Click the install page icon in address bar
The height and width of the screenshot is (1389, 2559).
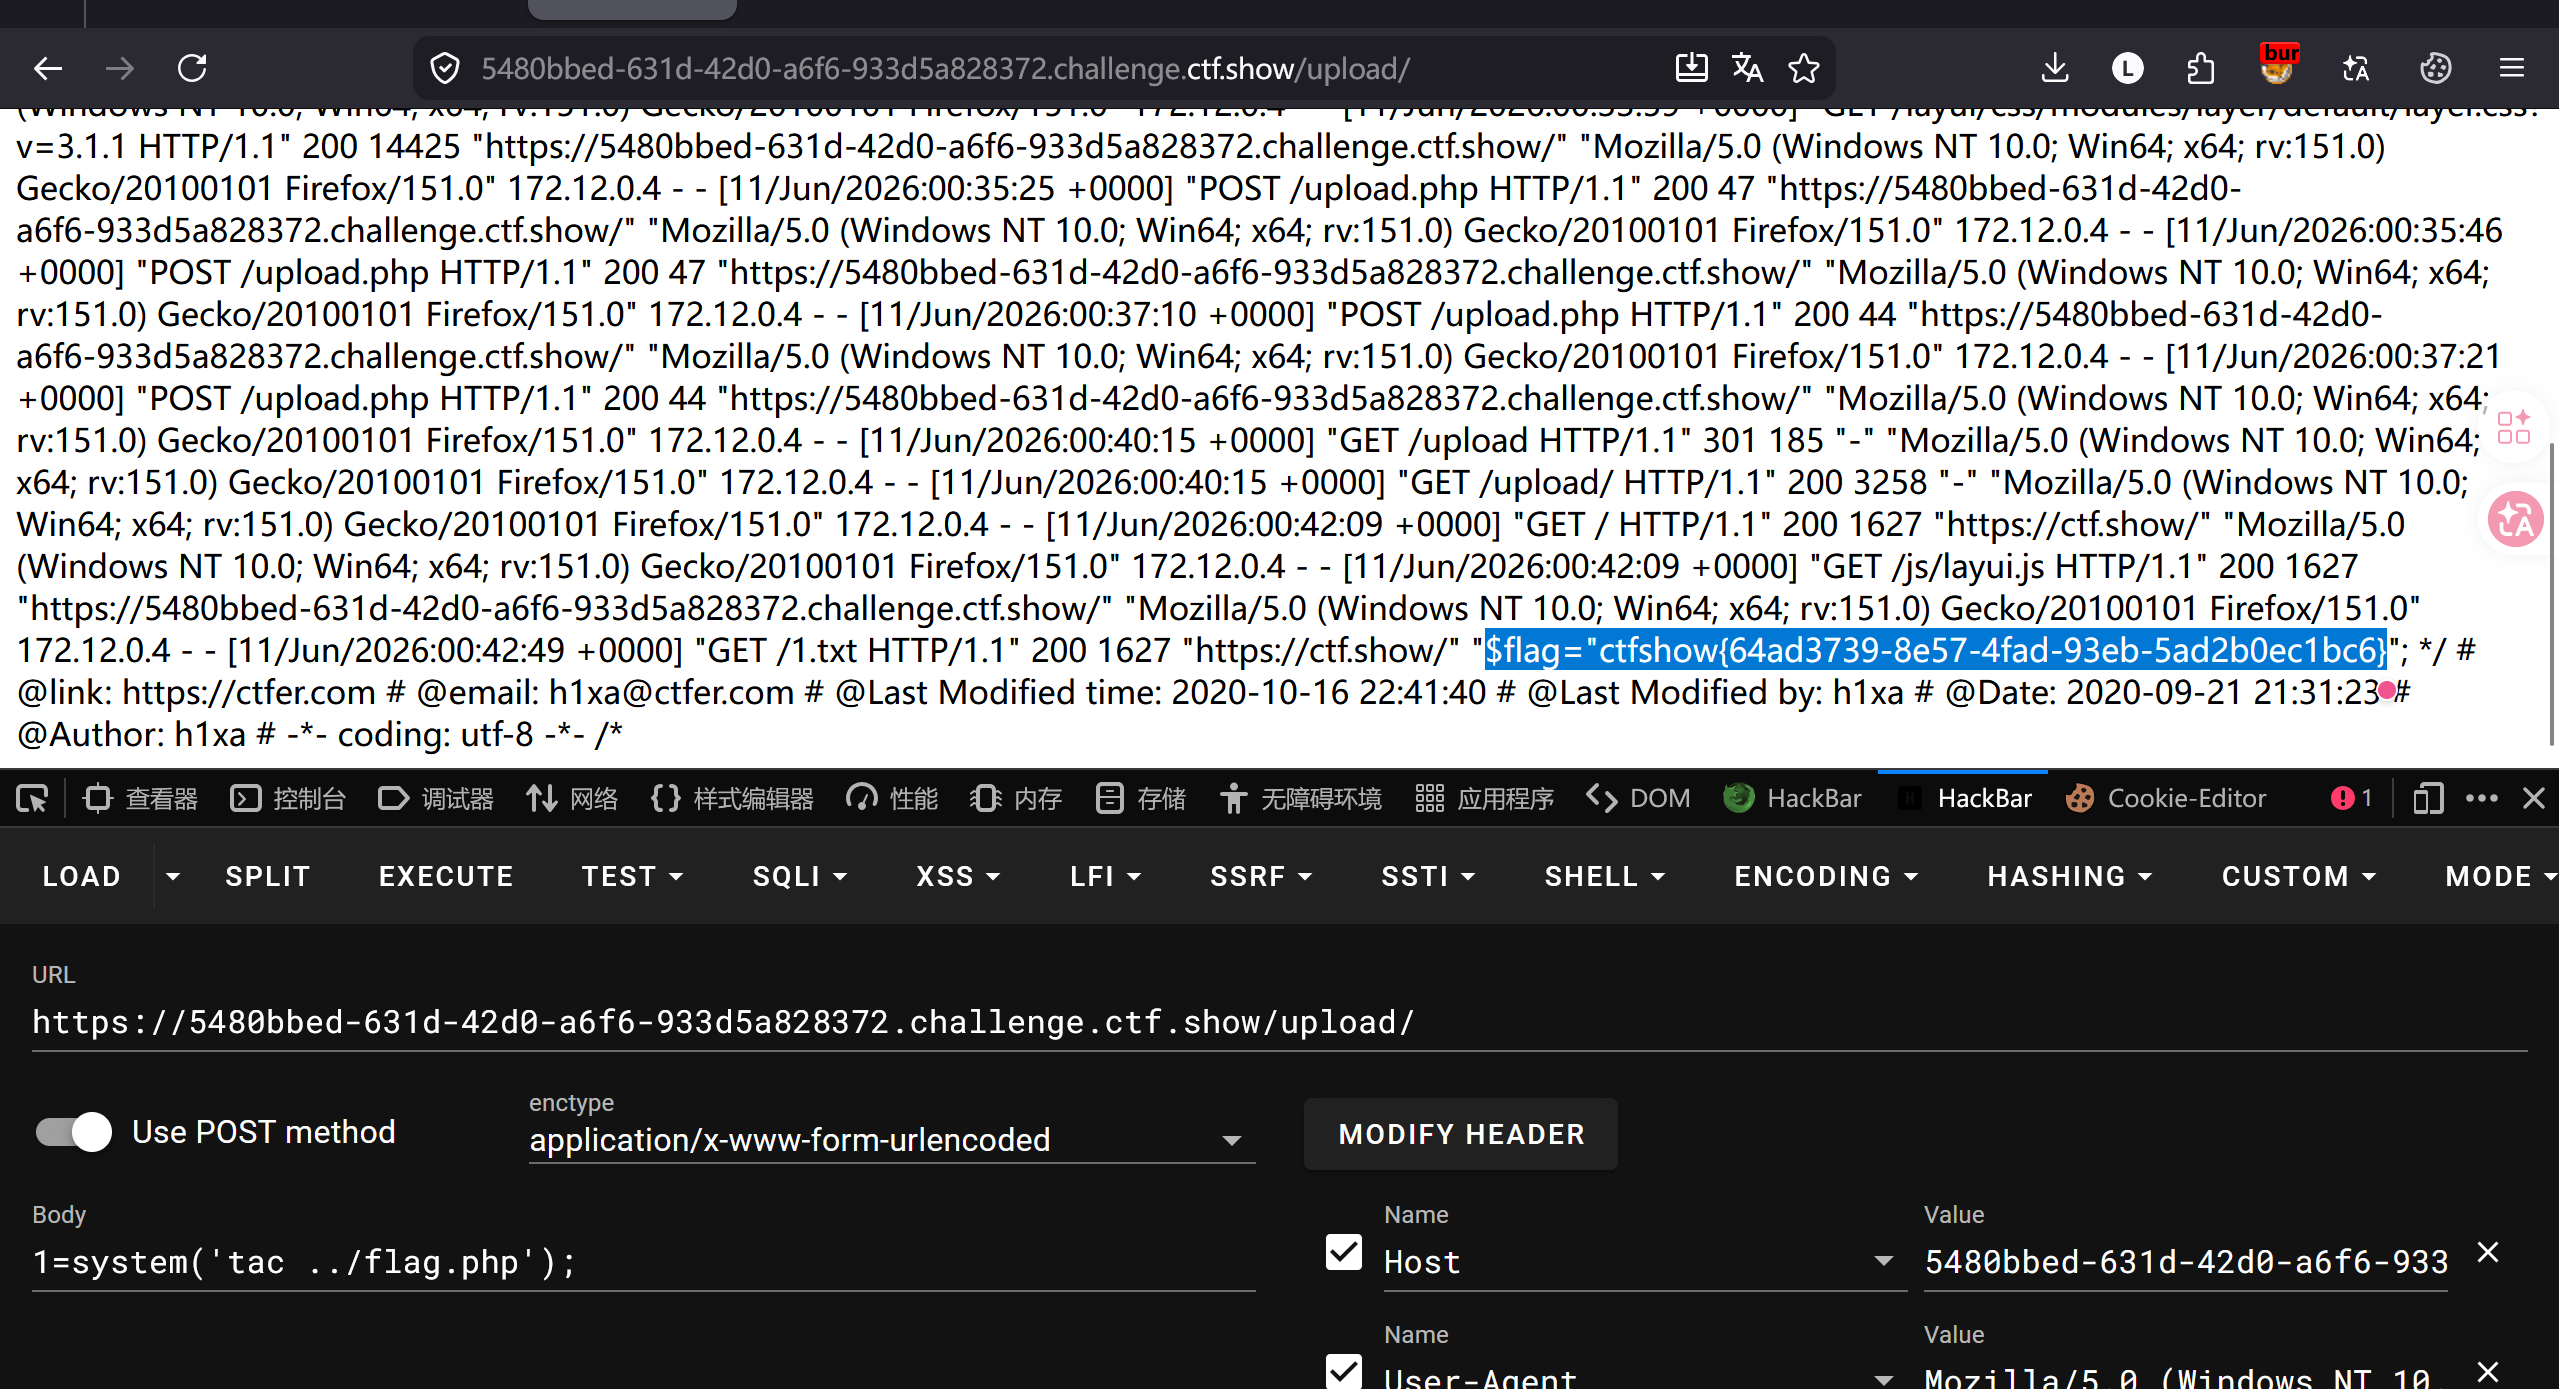(1691, 69)
